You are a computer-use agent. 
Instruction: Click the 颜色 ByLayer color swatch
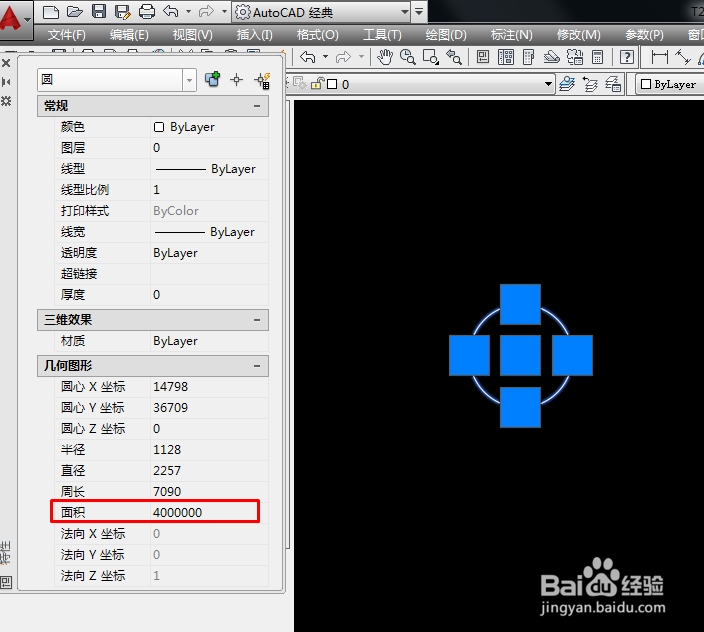pos(158,127)
